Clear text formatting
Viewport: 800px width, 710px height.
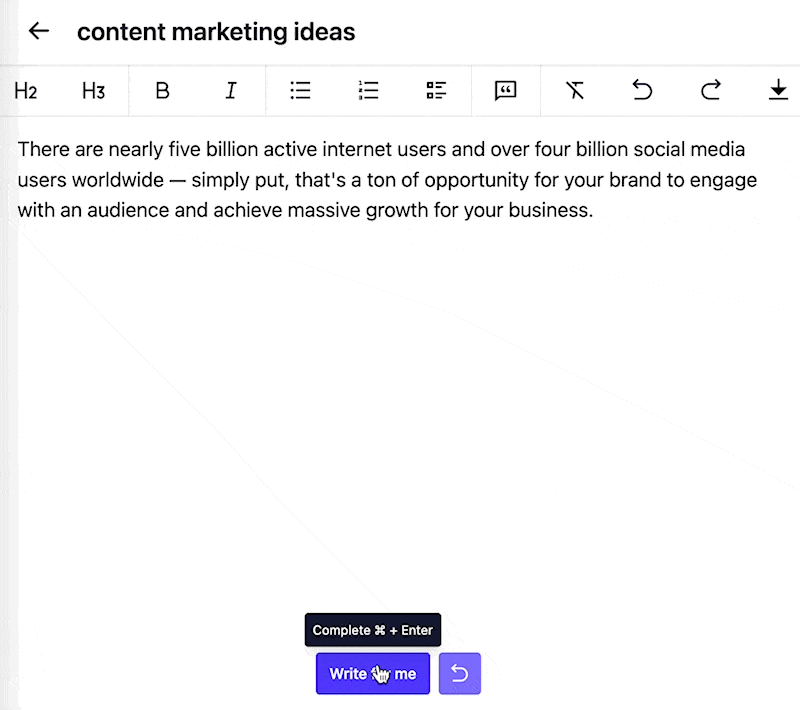pos(574,91)
